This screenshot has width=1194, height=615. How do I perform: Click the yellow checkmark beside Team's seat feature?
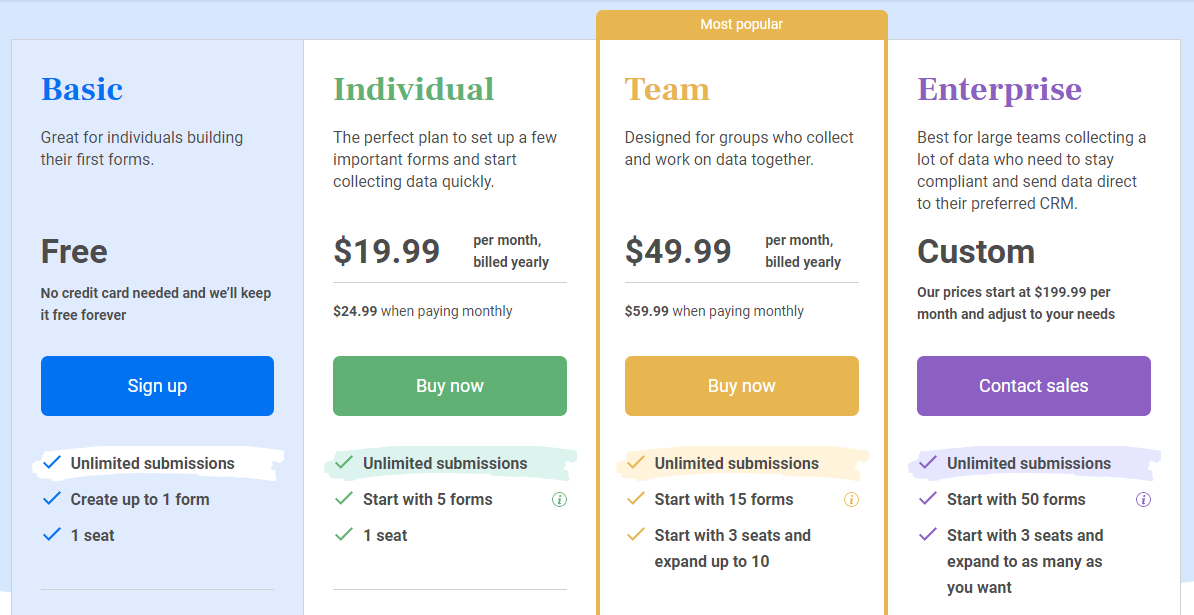click(636, 535)
